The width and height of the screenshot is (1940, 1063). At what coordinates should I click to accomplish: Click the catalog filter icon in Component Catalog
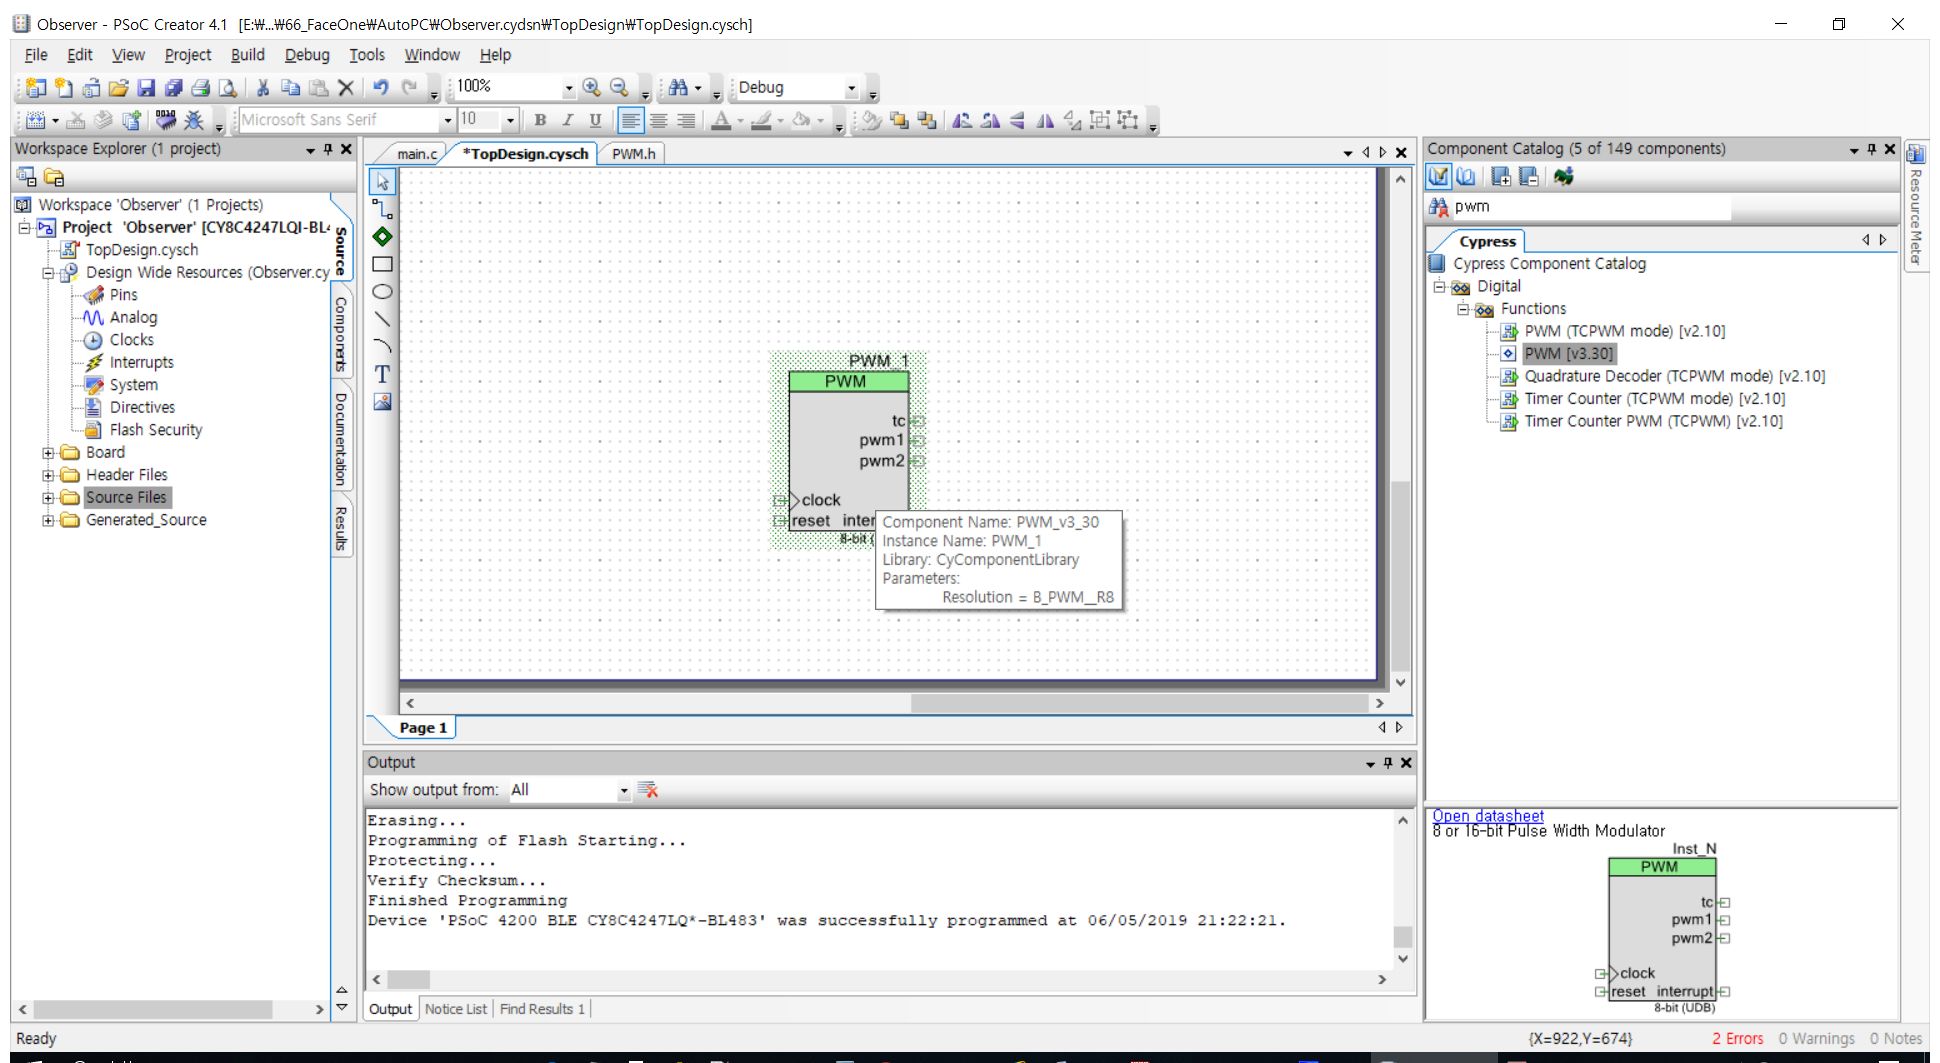pyautogui.click(x=1439, y=177)
